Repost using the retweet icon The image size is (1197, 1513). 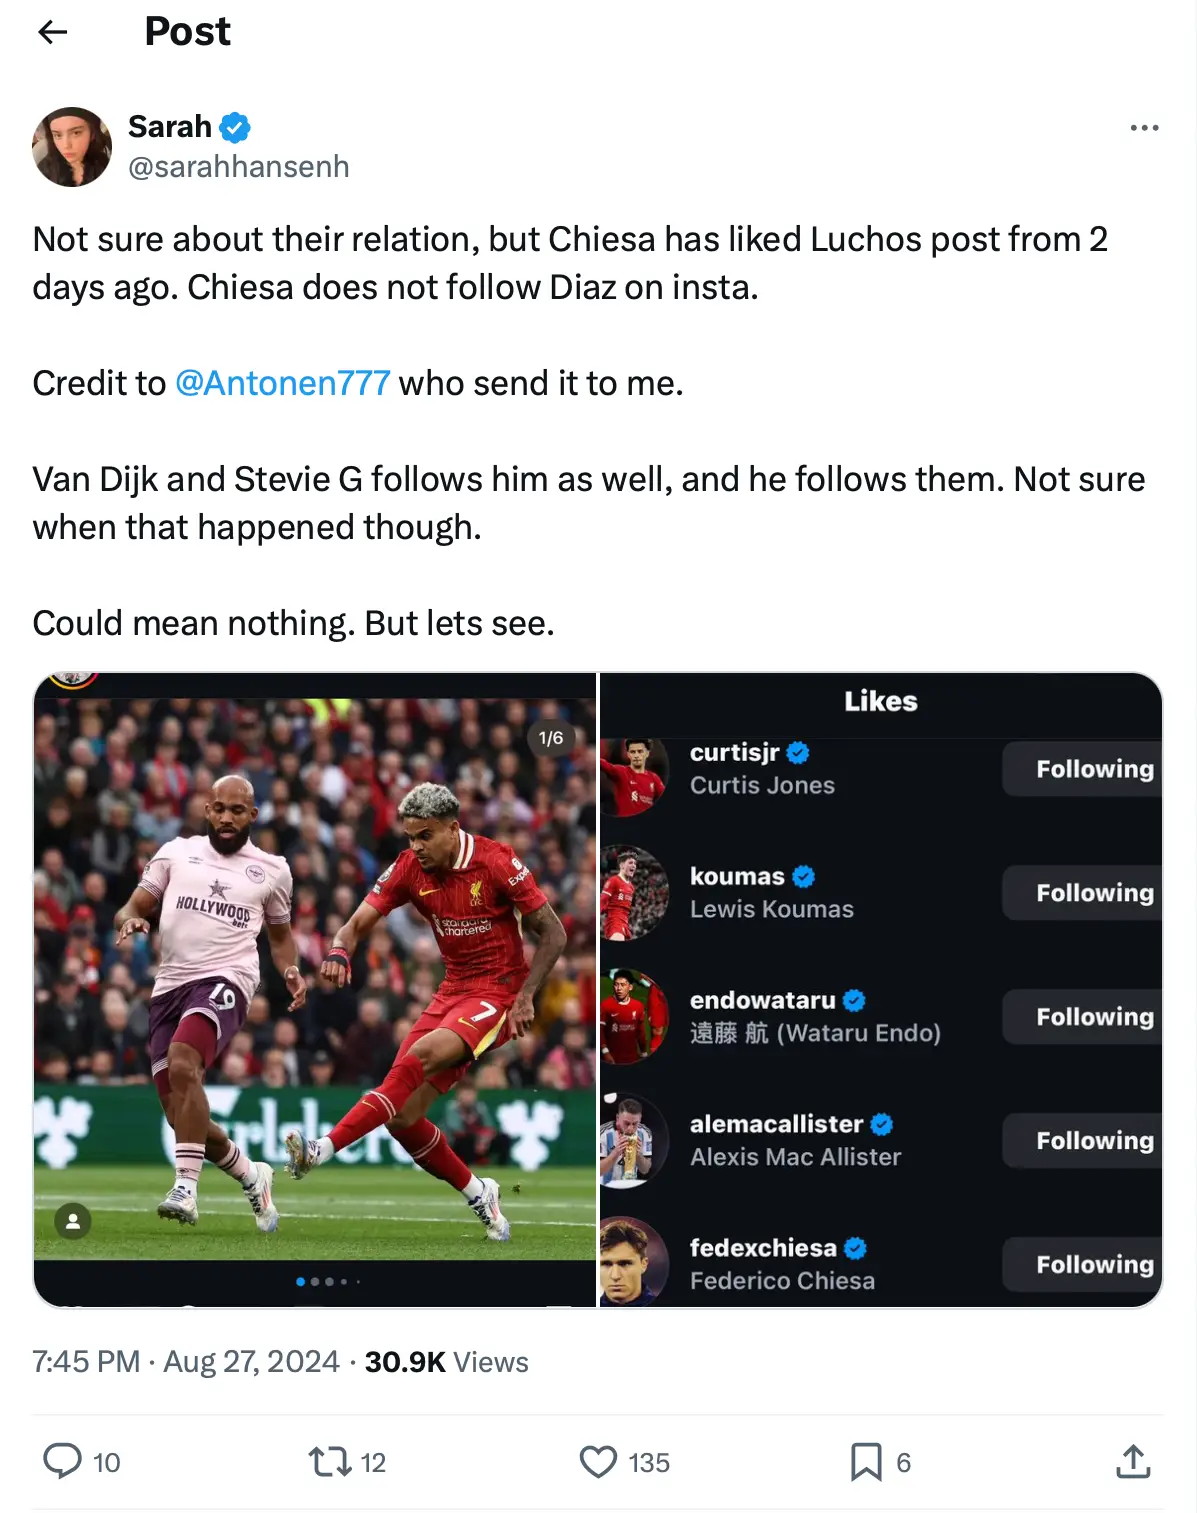tap(329, 1461)
